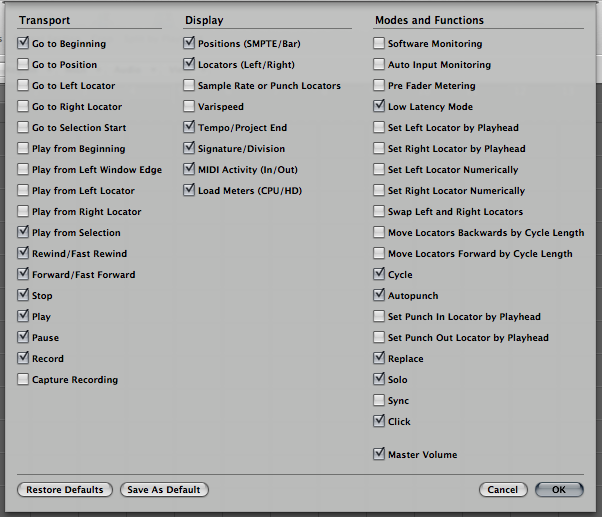Check the Varispeed display option
The height and width of the screenshot is (517, 602).
(x=190, y=107)
